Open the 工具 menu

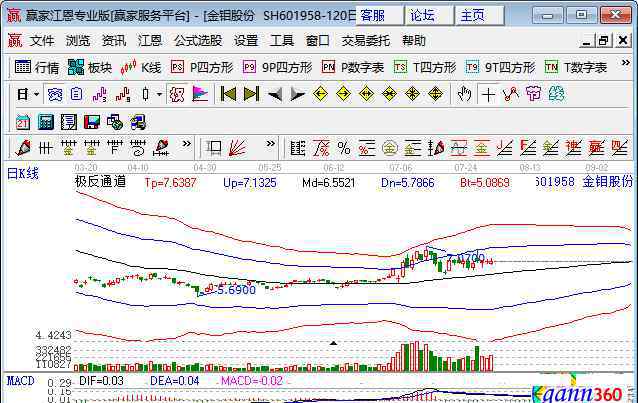[x=282, y=41]
